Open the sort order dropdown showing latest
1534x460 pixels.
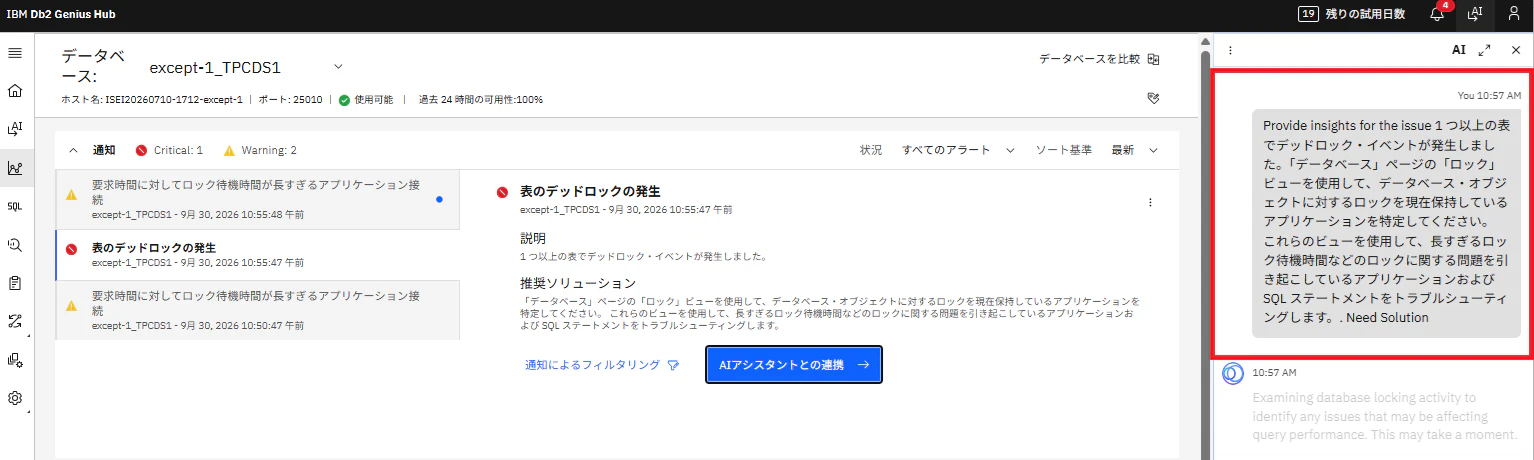tap(1134, 150)
